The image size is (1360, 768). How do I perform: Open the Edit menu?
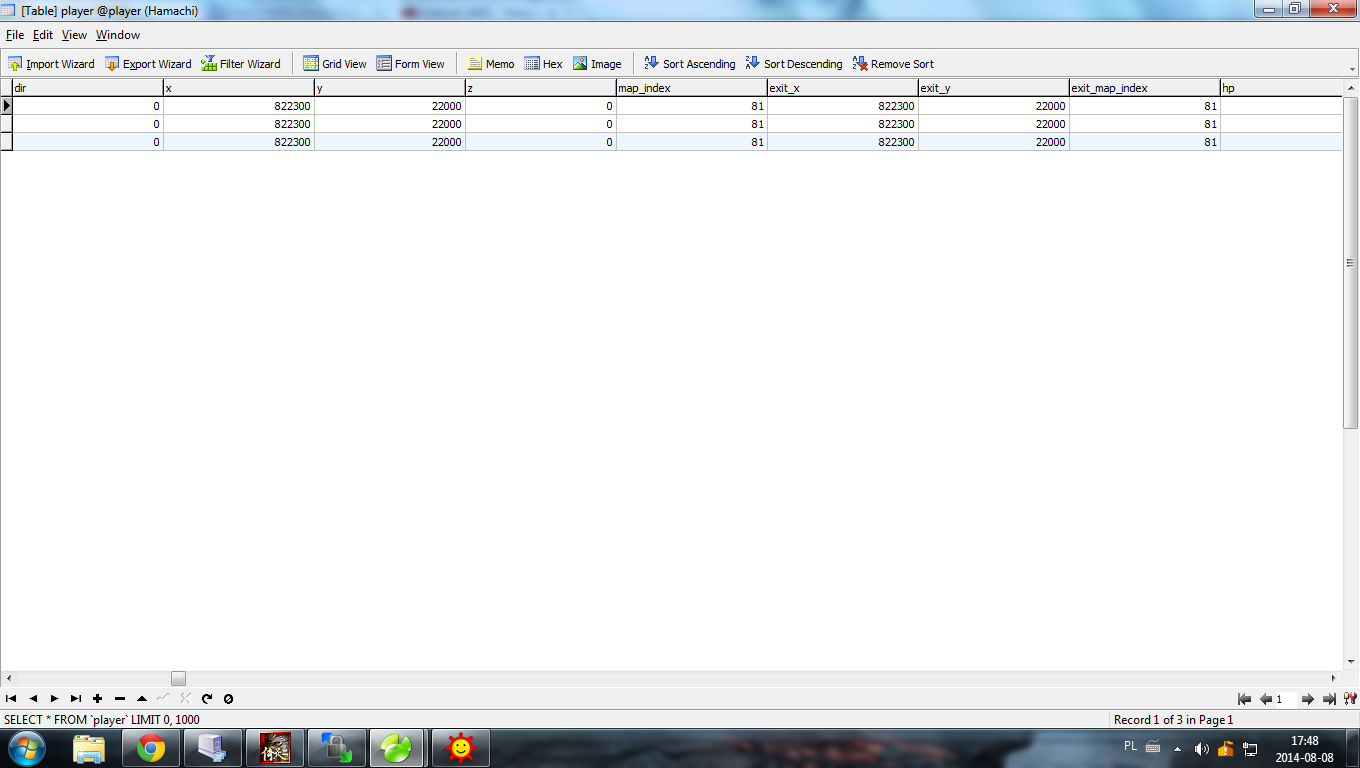tap(43, 35)
